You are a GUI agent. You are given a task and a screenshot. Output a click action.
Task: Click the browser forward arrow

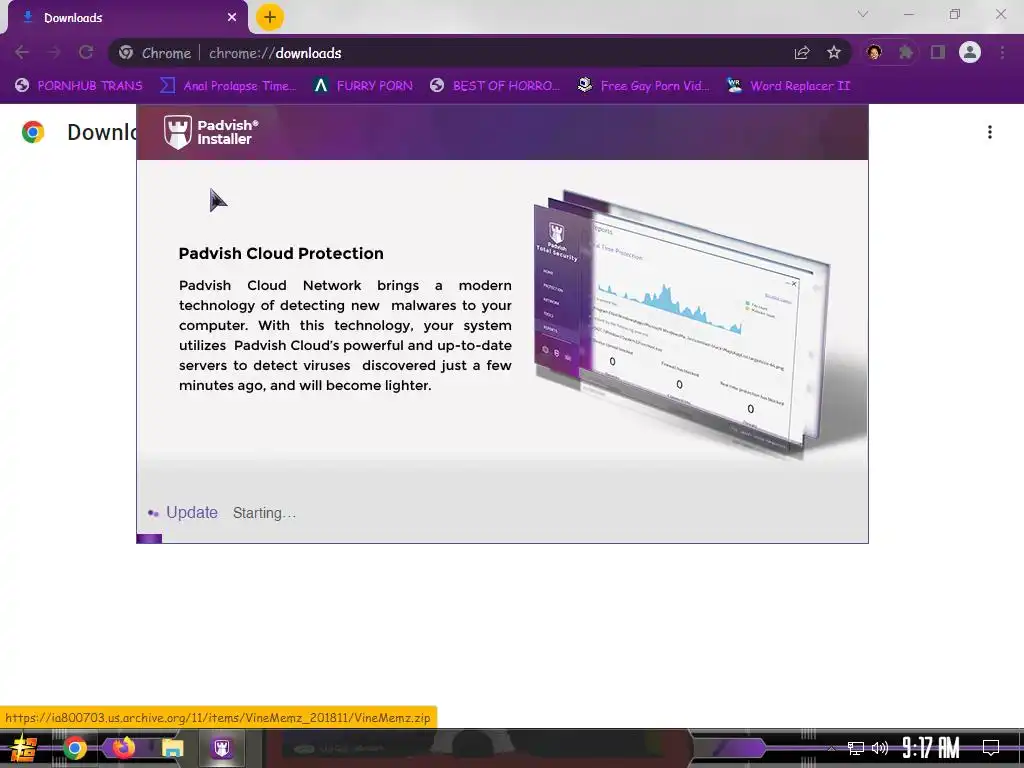coord(54,53)
